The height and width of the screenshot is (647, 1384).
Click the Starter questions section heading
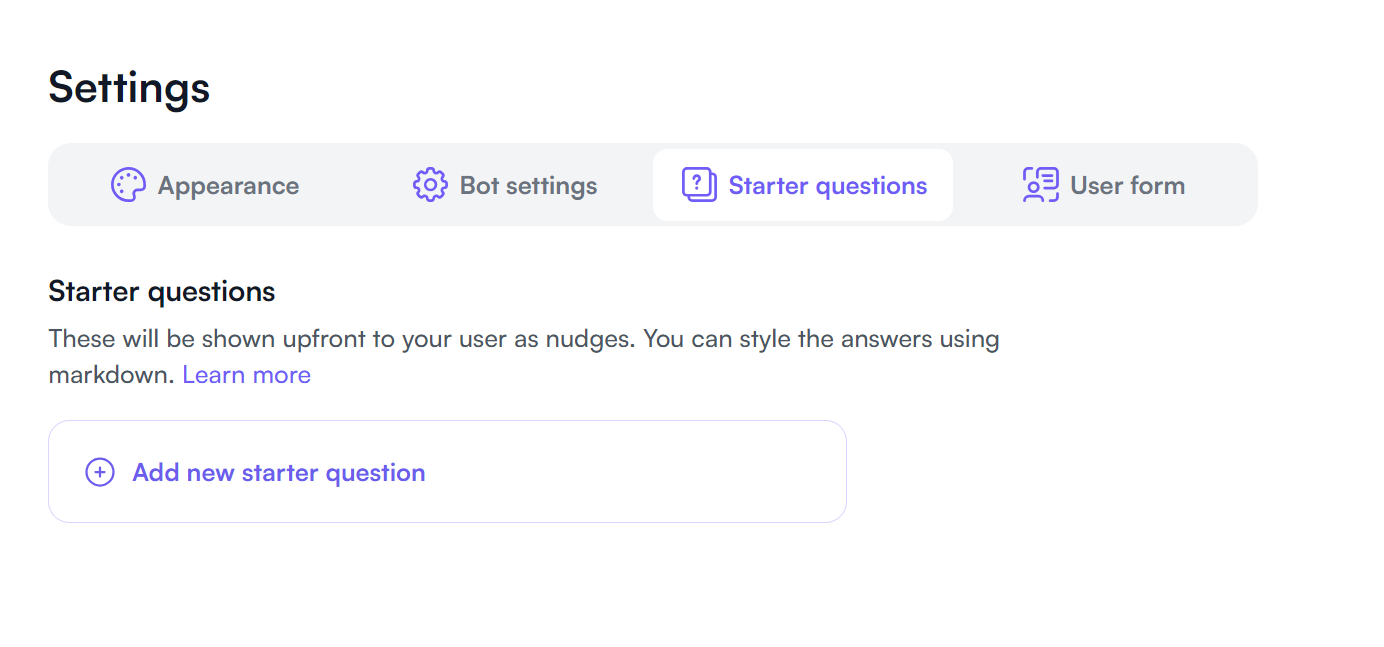coord(161,292)
